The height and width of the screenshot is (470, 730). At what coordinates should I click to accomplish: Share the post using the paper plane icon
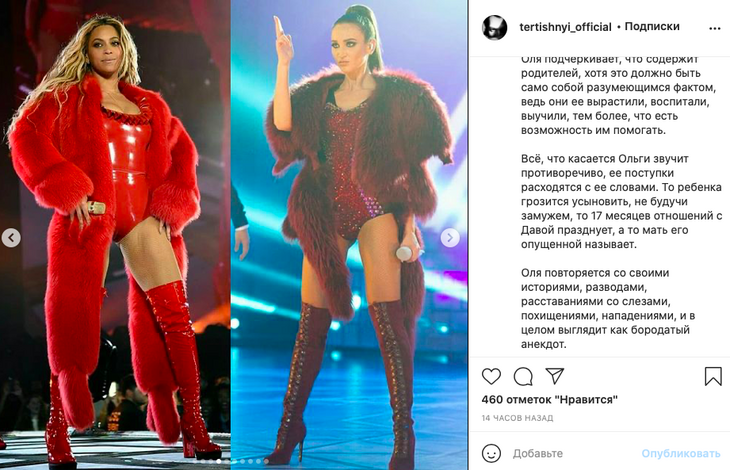tap(555, 376)
